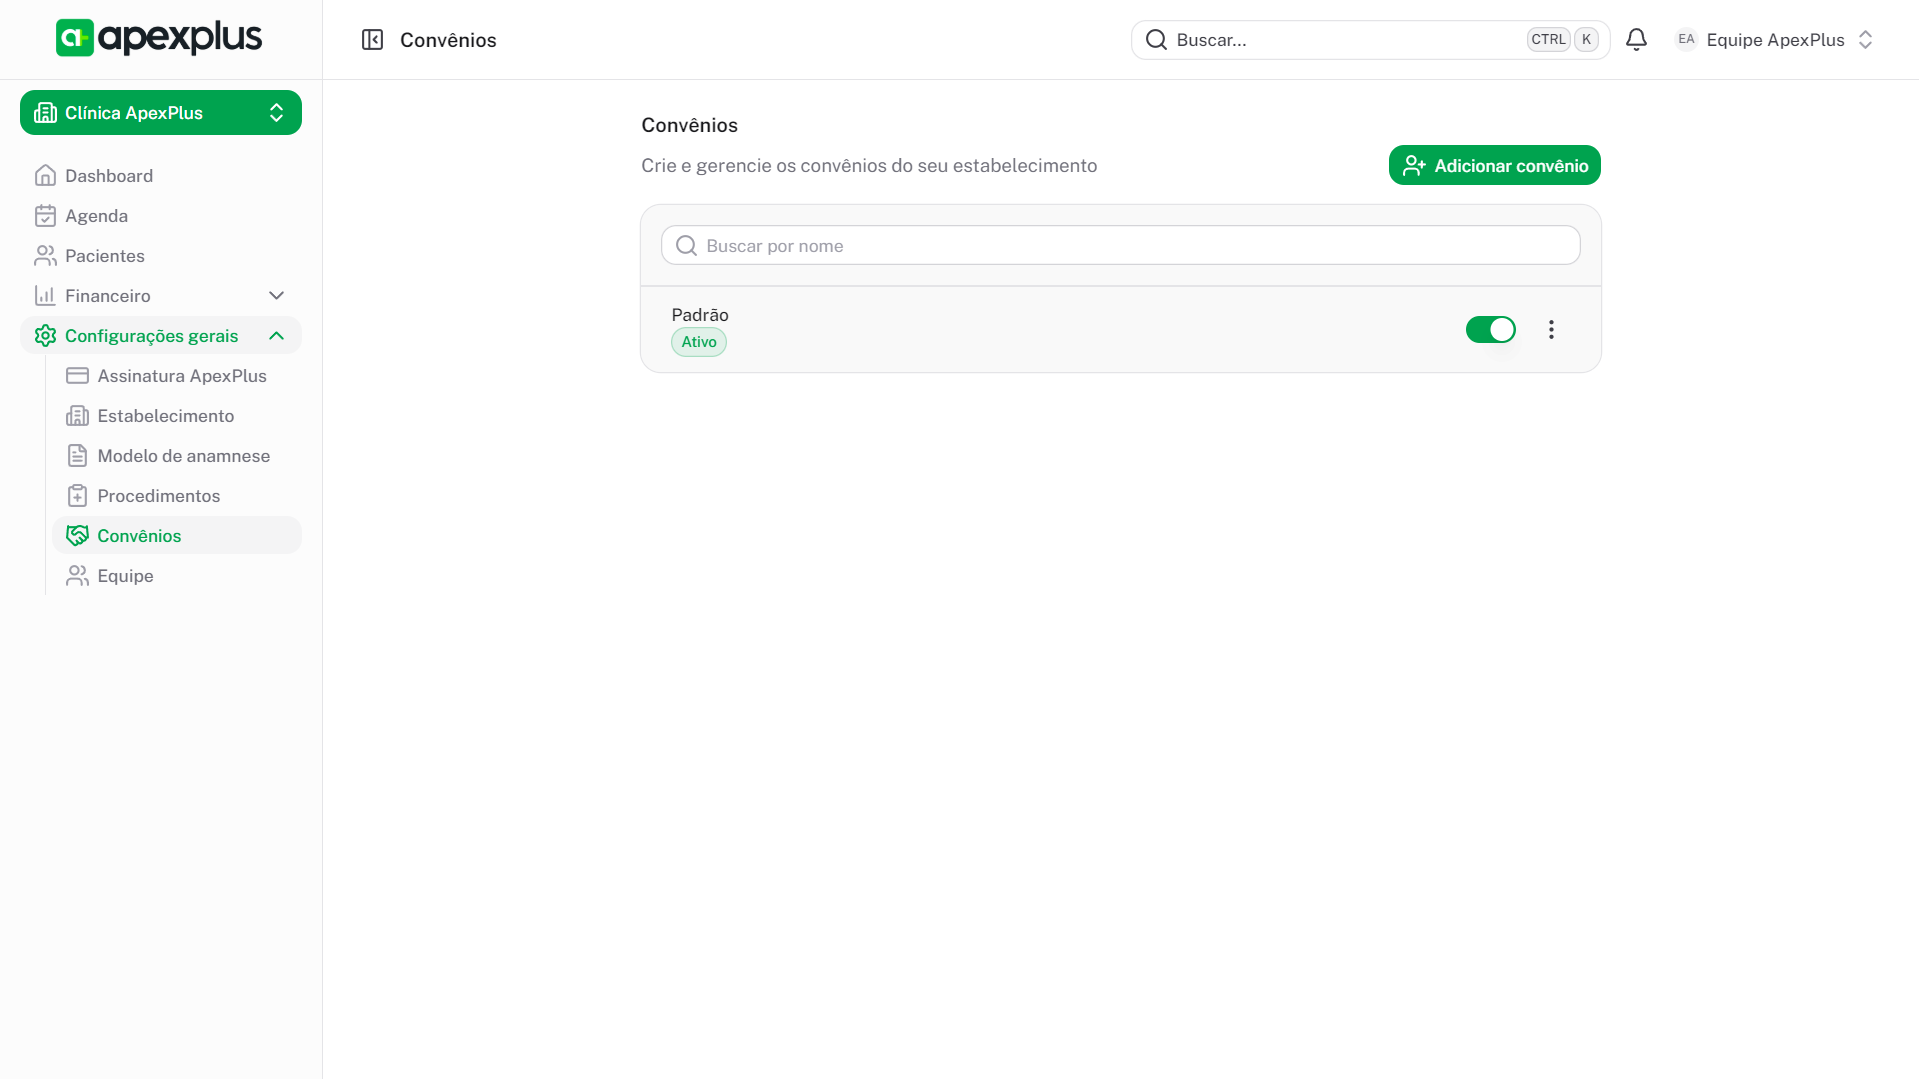Open notifications bell
Image resolution: width=1919 pixels, height=1079 pixels.
[x=1636, y=40]
